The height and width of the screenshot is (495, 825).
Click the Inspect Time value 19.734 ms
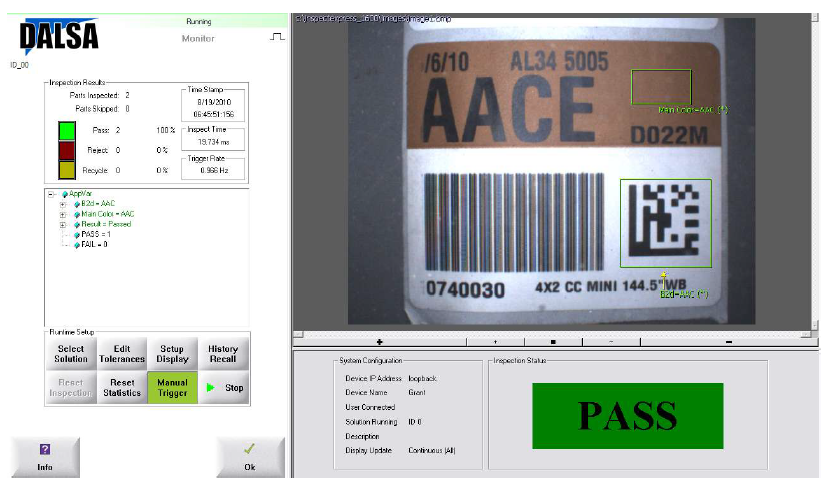pyautogui.click(x=214, y=142)
